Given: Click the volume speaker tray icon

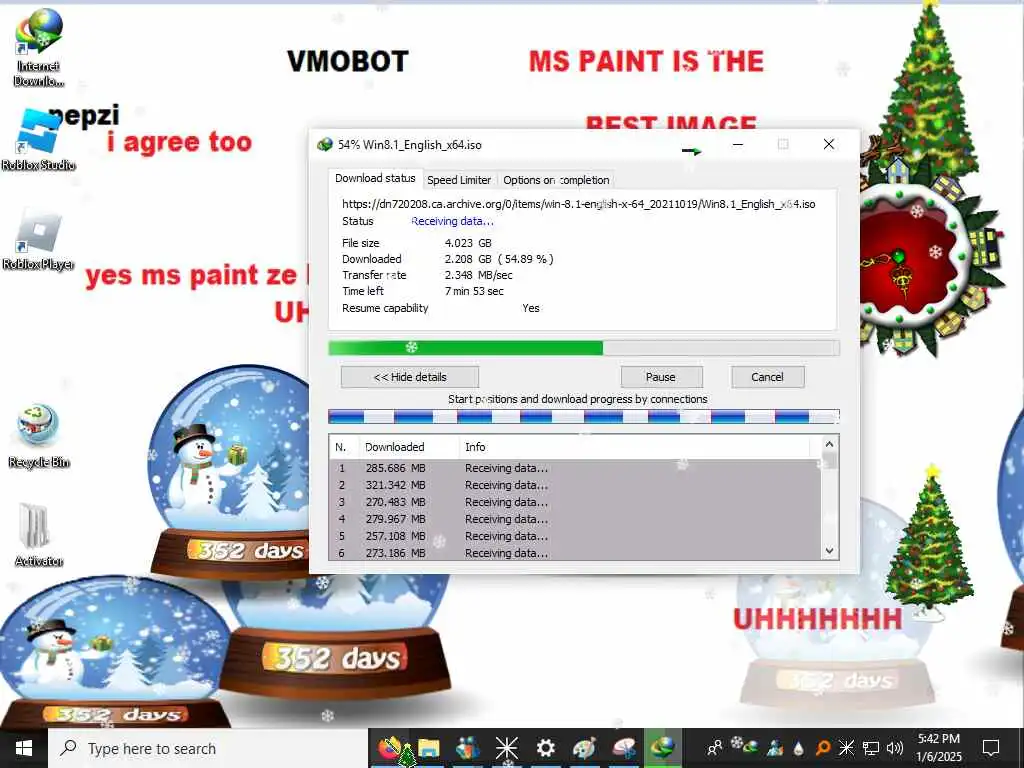Looking at the screenshot, I should (895, 748).
